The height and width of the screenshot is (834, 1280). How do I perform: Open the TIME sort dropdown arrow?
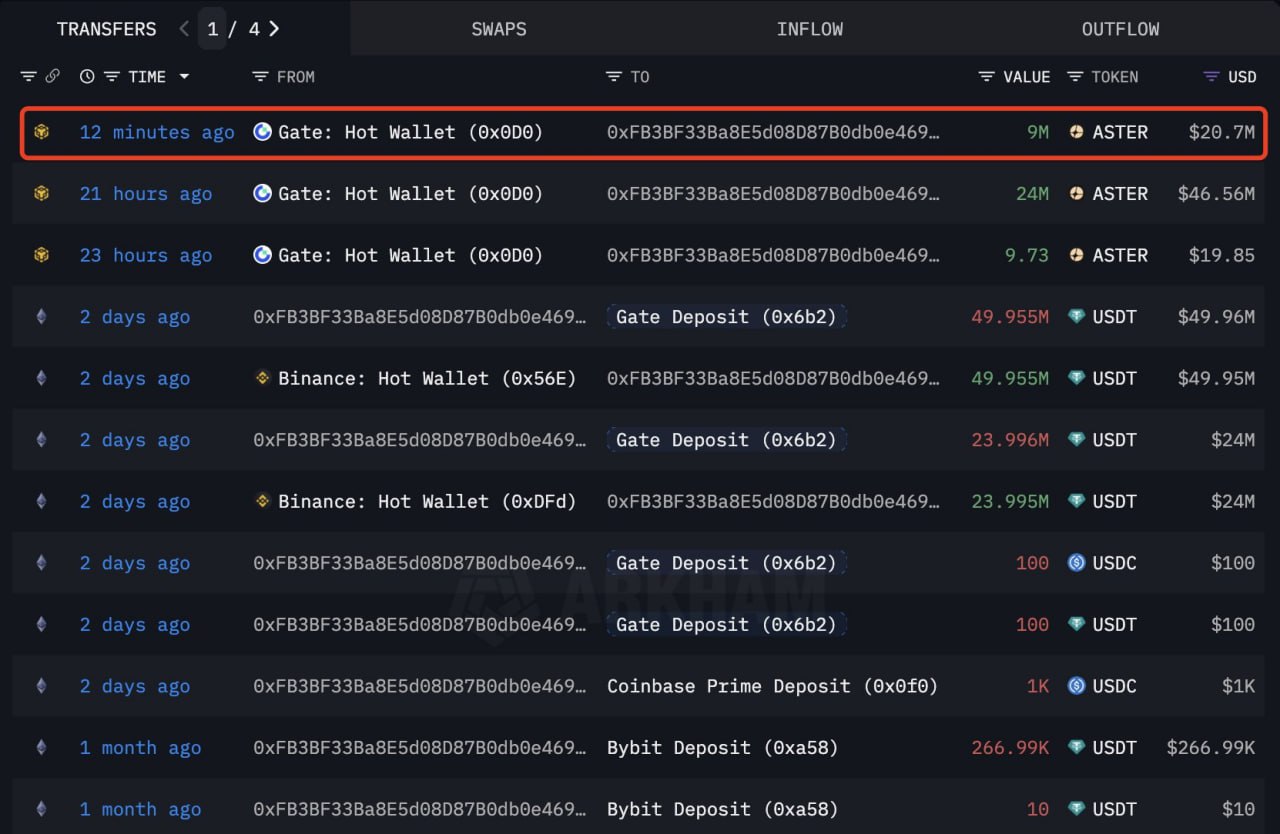point(184,77)
